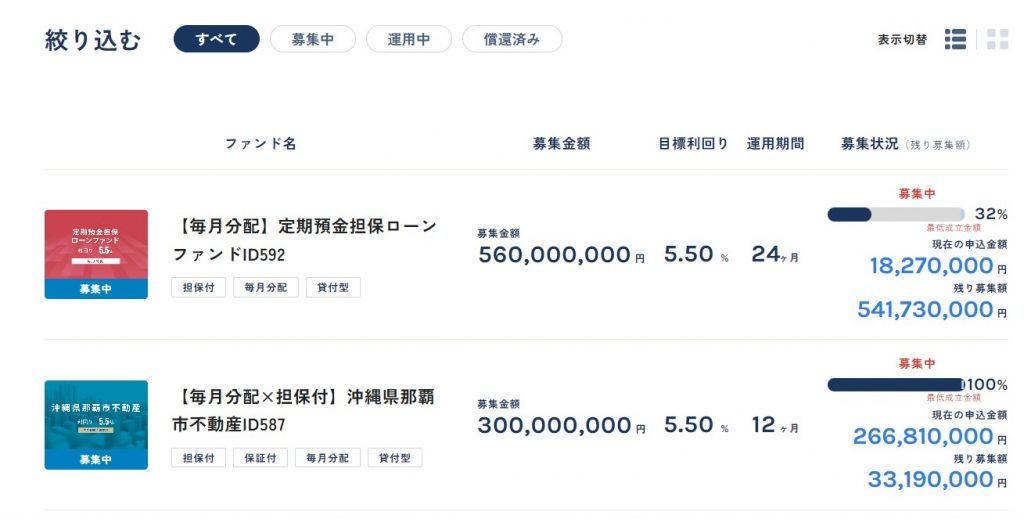Viewport: 1024px width, 519px height.
Task: Filter by 運用中 funds
Action: pos(409,39)
